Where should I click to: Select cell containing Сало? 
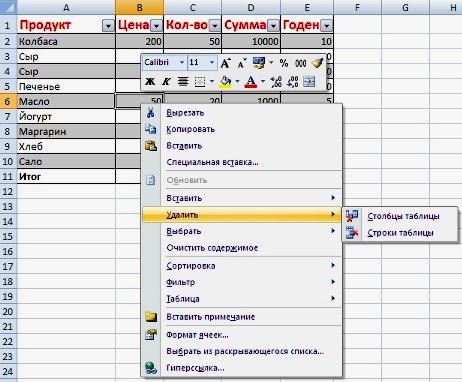tap(66, 161)
